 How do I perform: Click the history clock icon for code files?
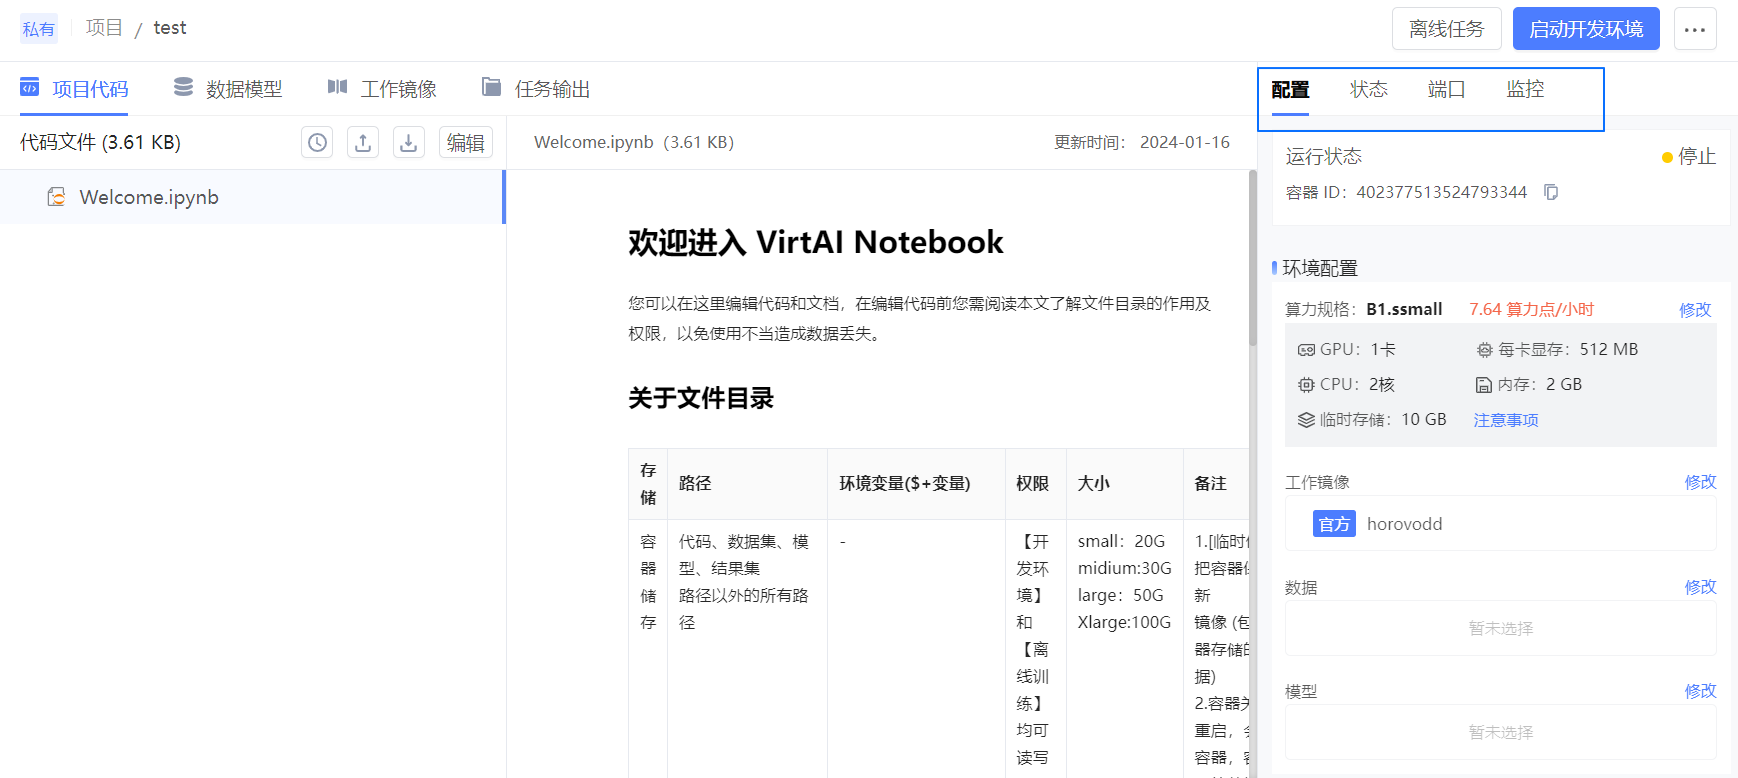[x=317, y=143]
